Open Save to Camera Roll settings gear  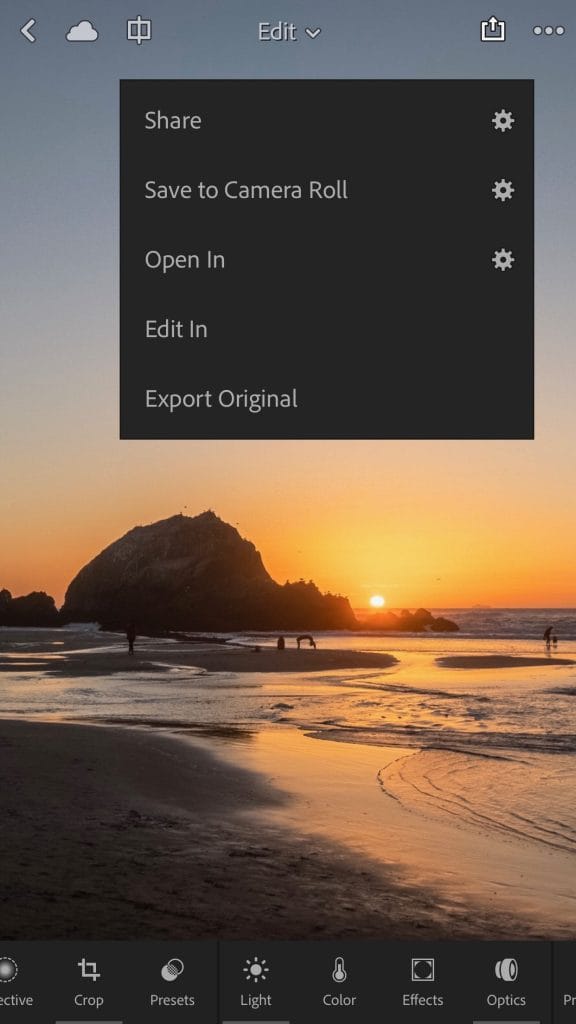click(503, 190)
